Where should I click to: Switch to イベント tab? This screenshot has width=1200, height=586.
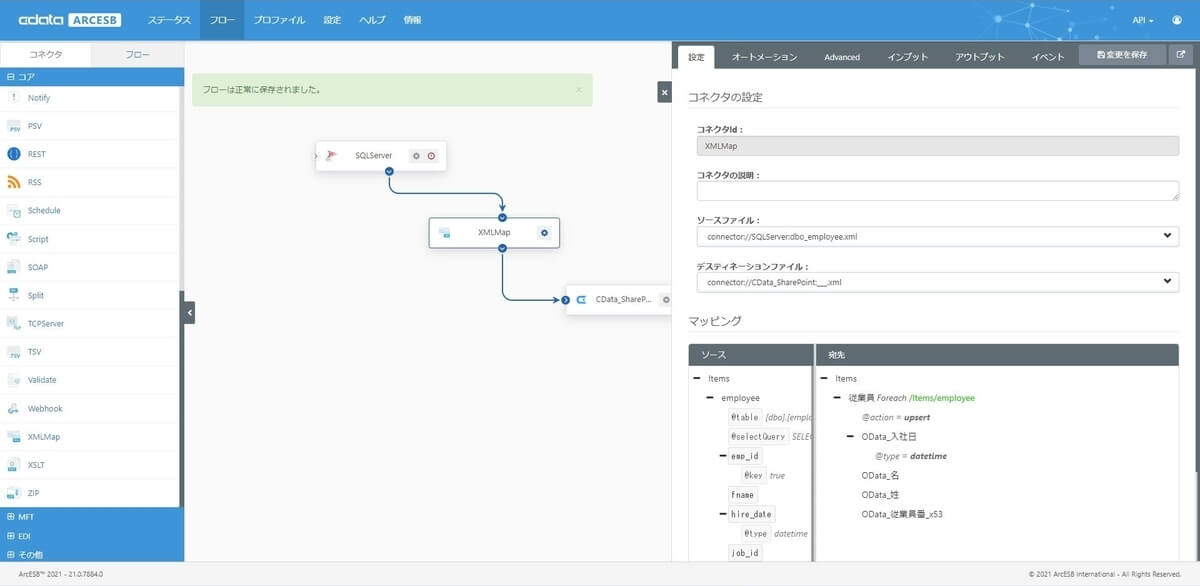click(x=1048, y=57)
